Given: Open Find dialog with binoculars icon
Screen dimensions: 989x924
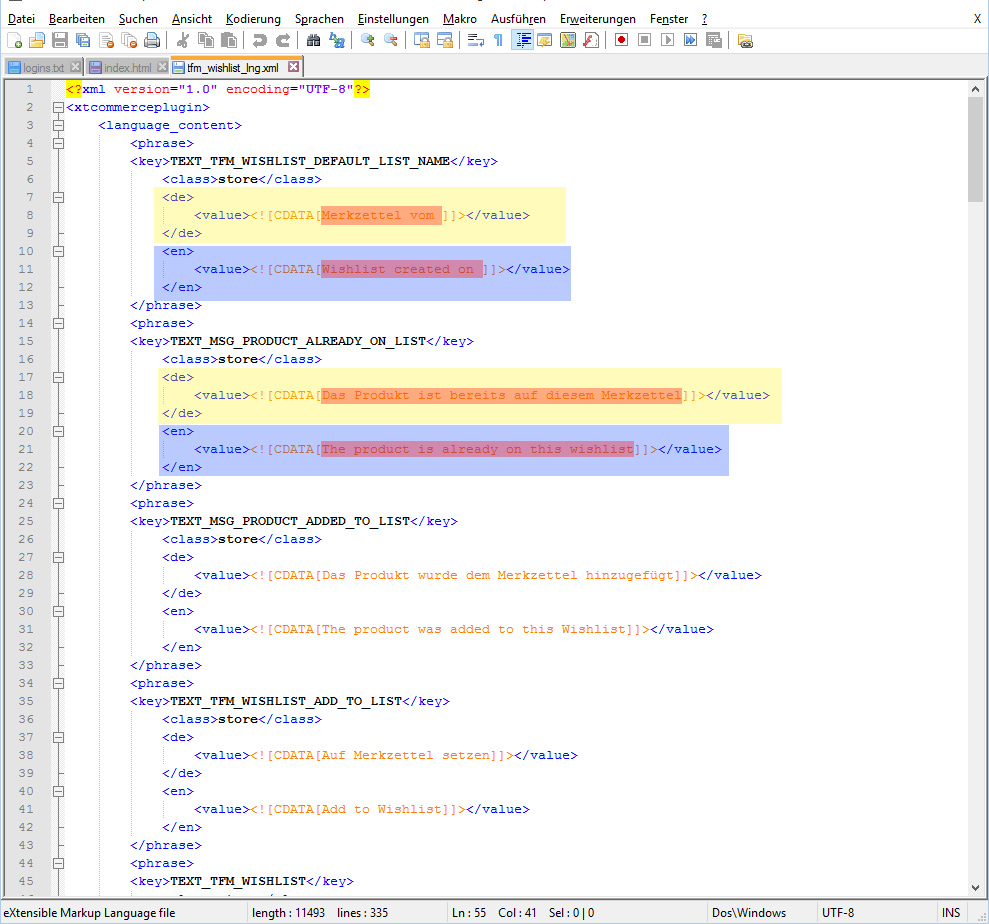Looking at the screenshot, I should coord(313,40).
